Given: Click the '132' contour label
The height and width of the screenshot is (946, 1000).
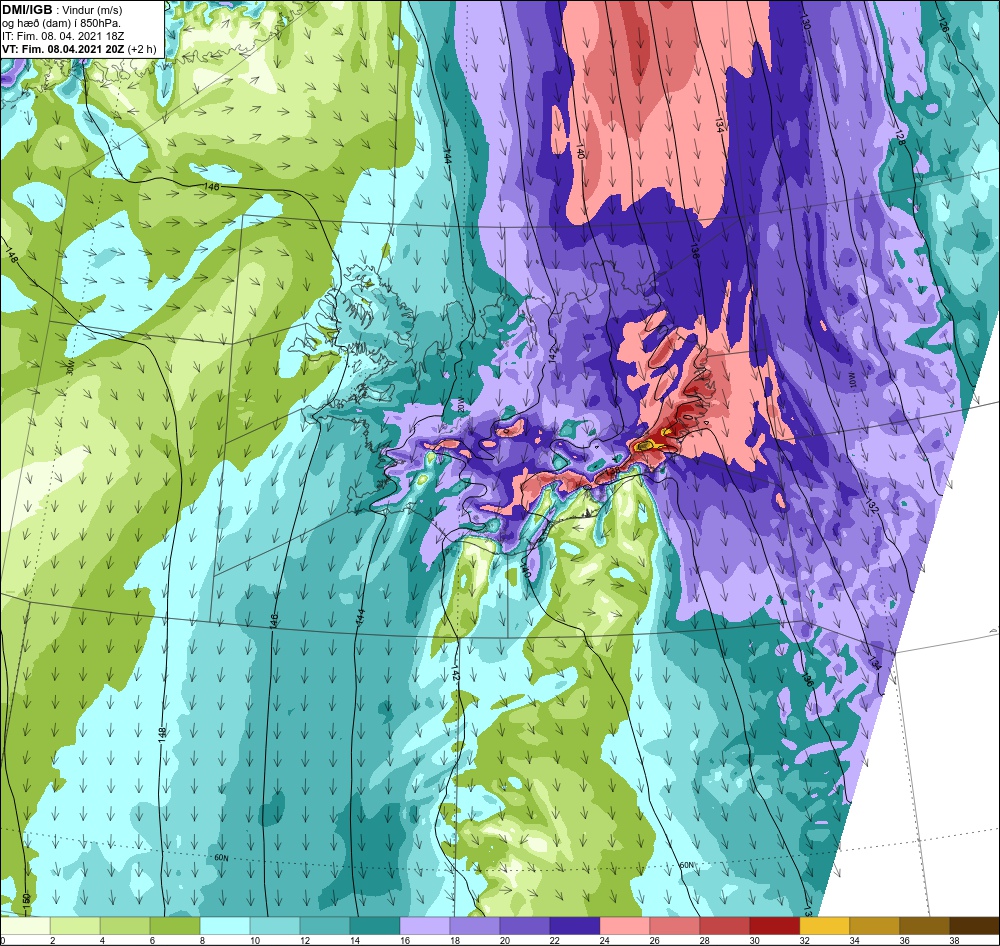Looking at the screenshot, I should [873, 507].
